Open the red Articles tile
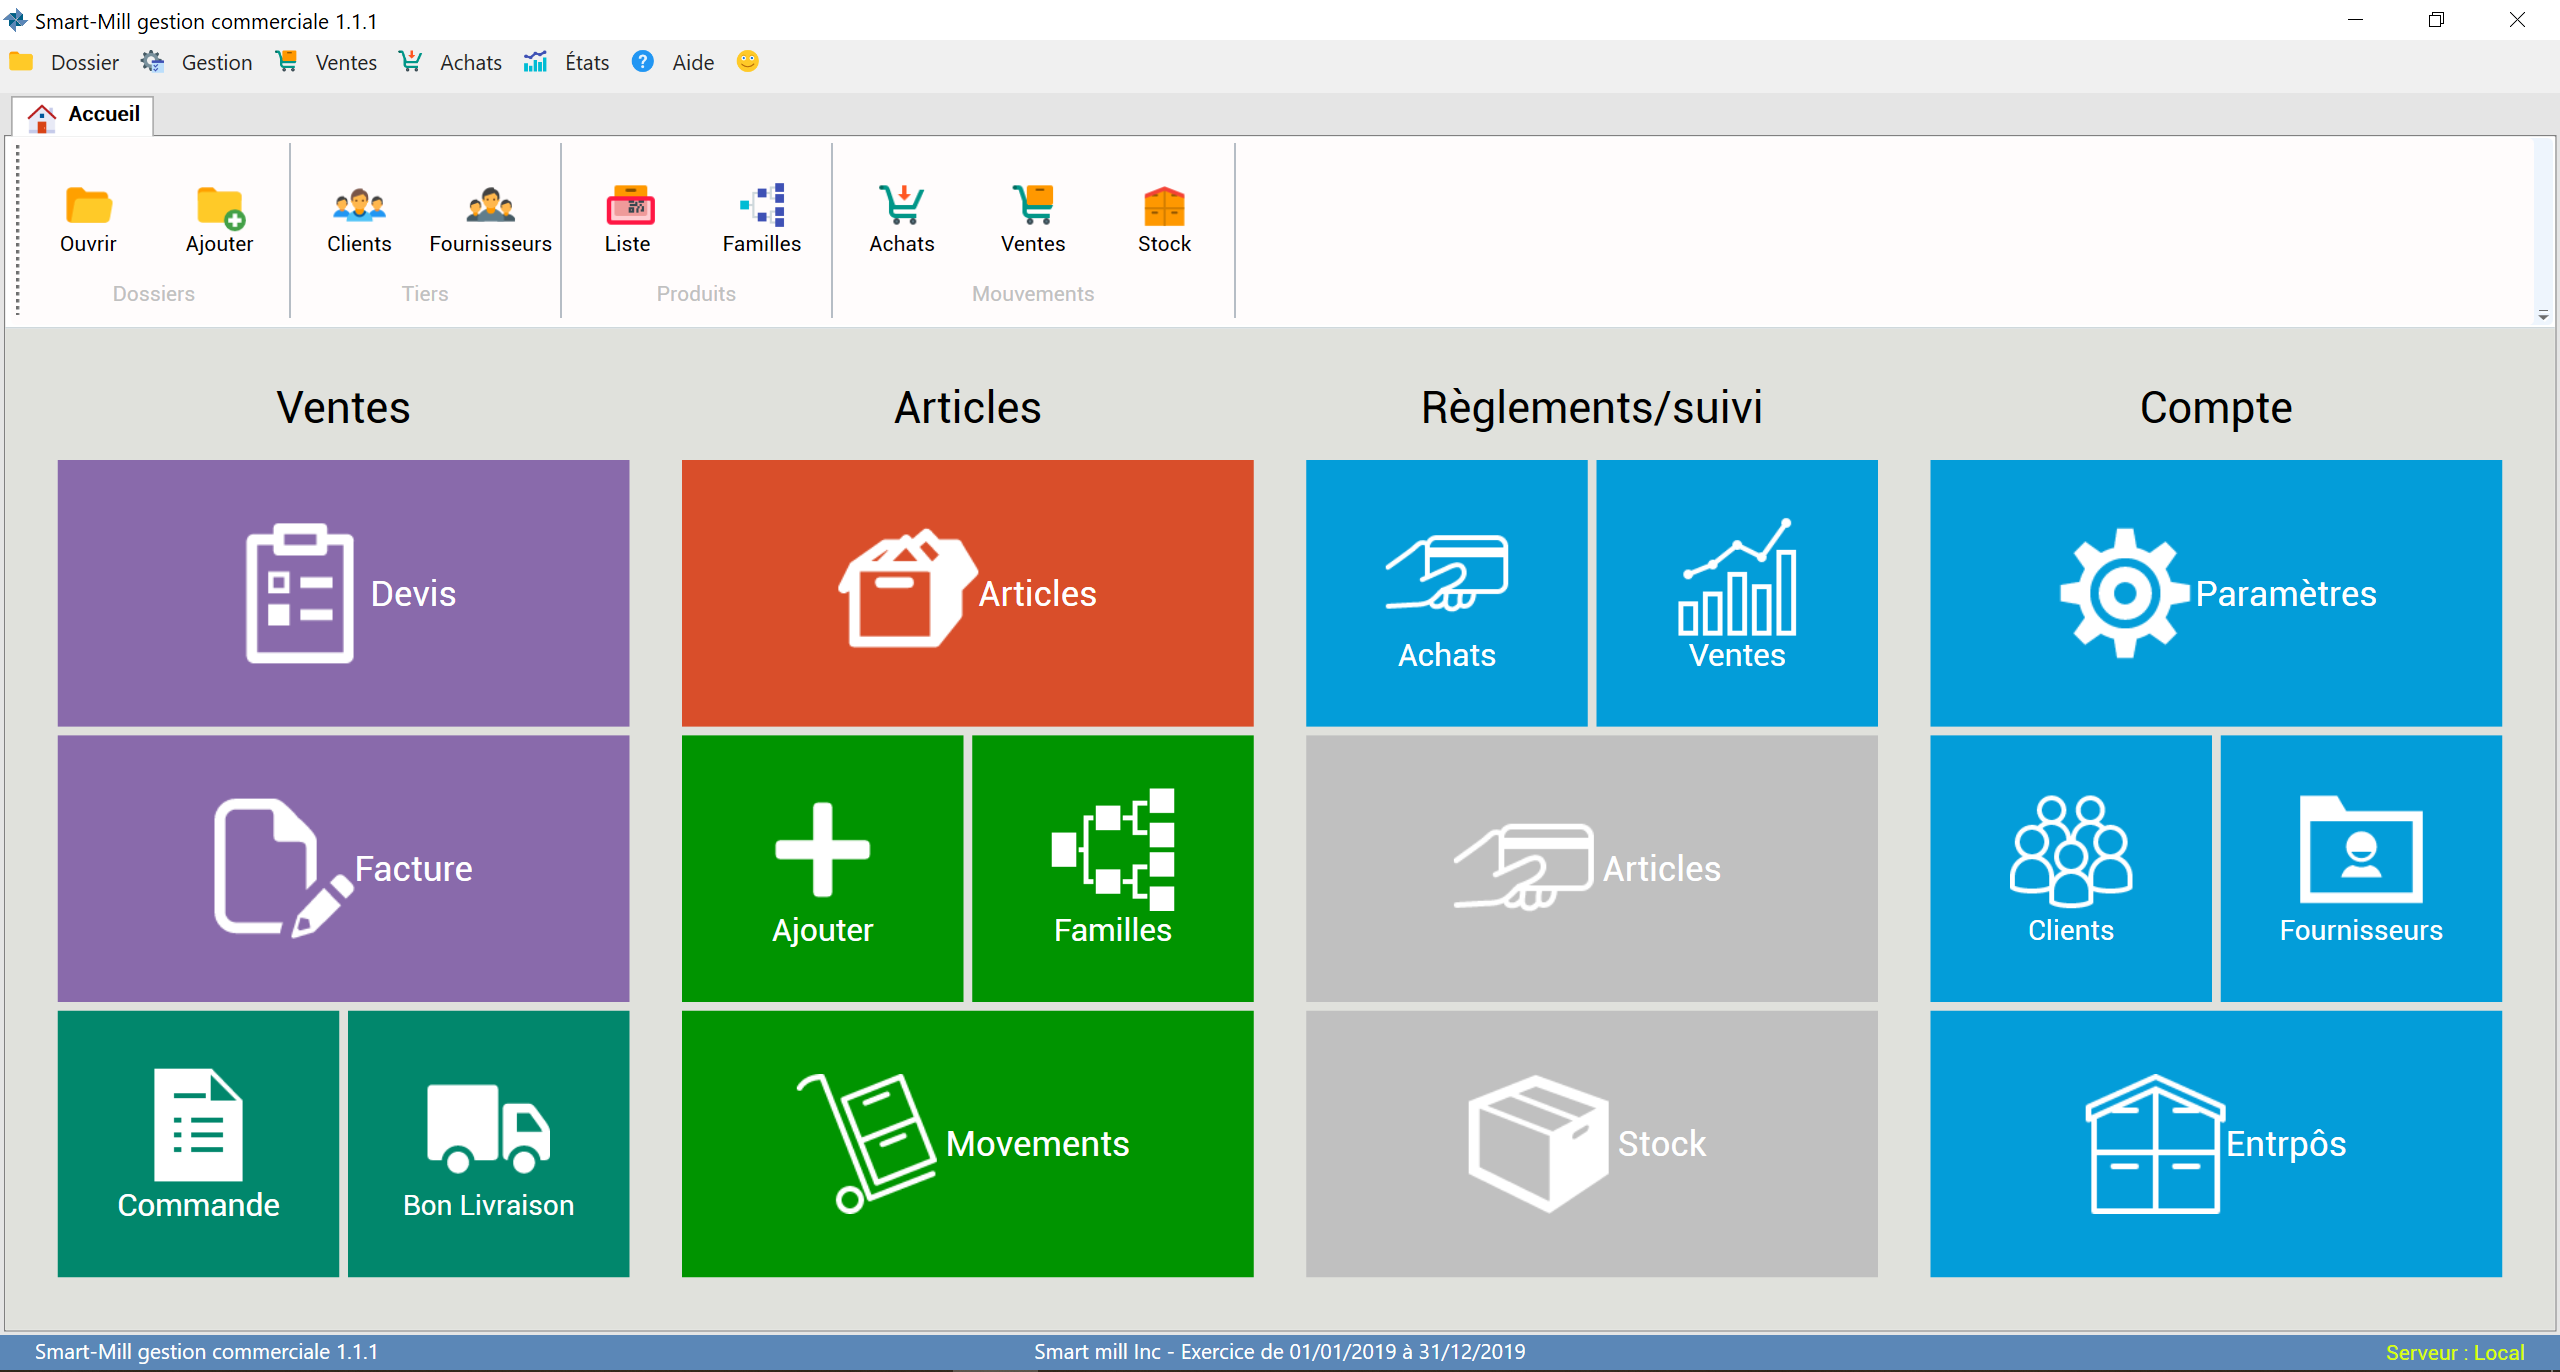The image size is (2560, 1372). pyautogui.click(x=967, y=593)
